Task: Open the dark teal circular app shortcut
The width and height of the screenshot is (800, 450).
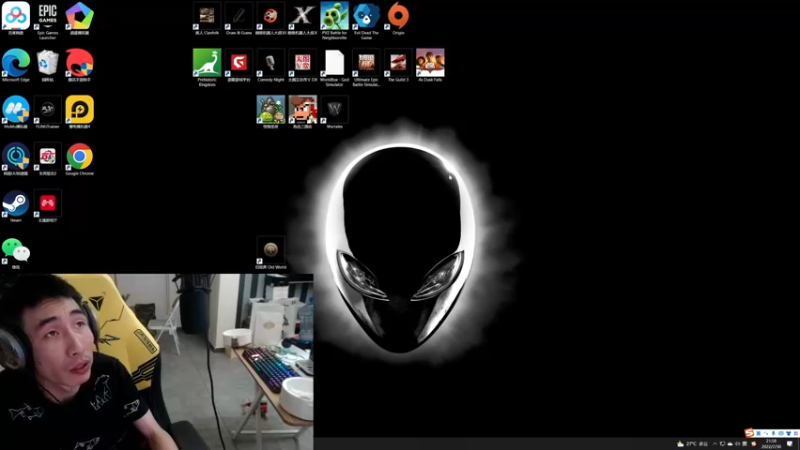Action: coord(16,157)
